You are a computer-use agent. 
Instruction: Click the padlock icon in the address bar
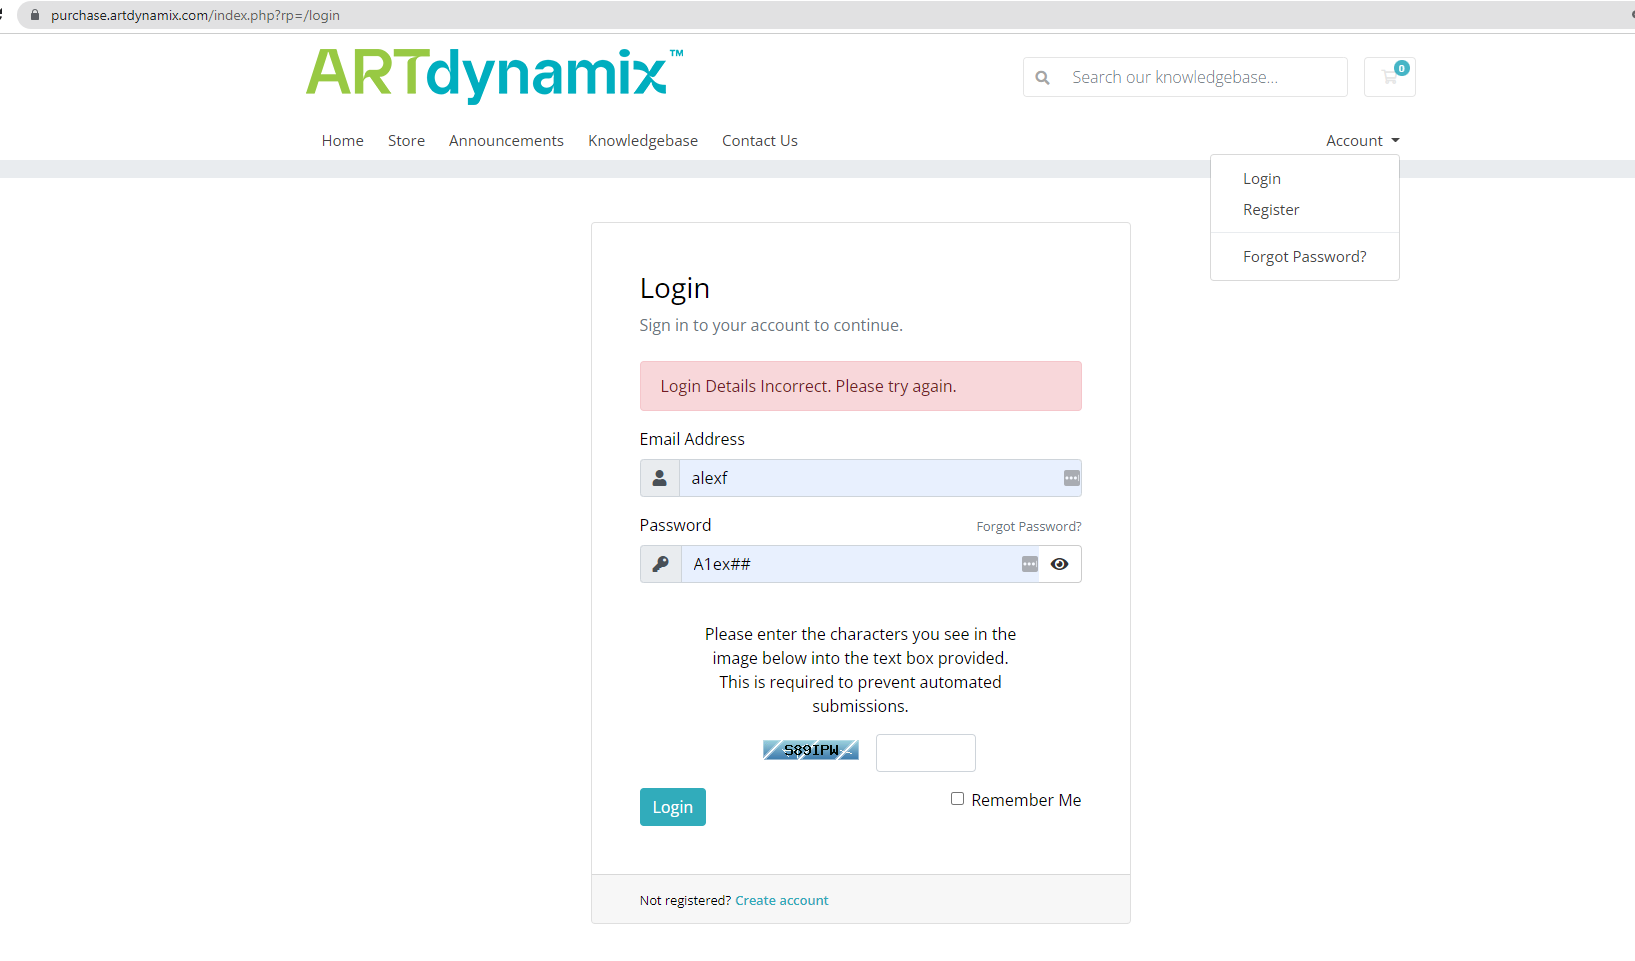tap(35, 15)
